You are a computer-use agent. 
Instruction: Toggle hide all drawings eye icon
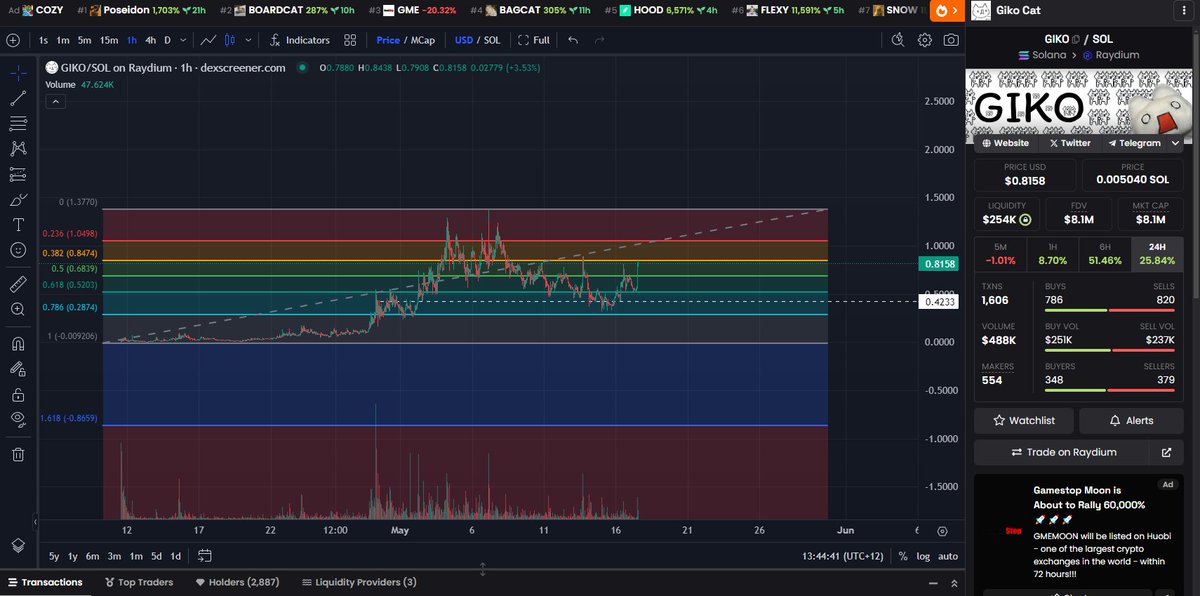pyautogui.click(x=18, y=420)
